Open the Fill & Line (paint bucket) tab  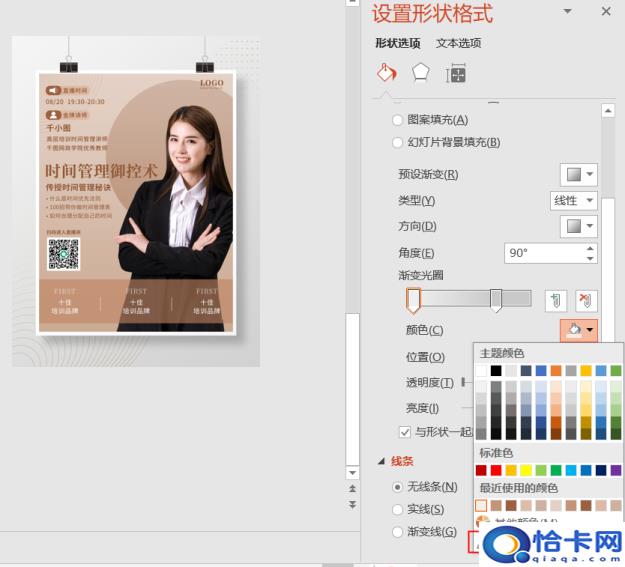click(x=386, y=73)
